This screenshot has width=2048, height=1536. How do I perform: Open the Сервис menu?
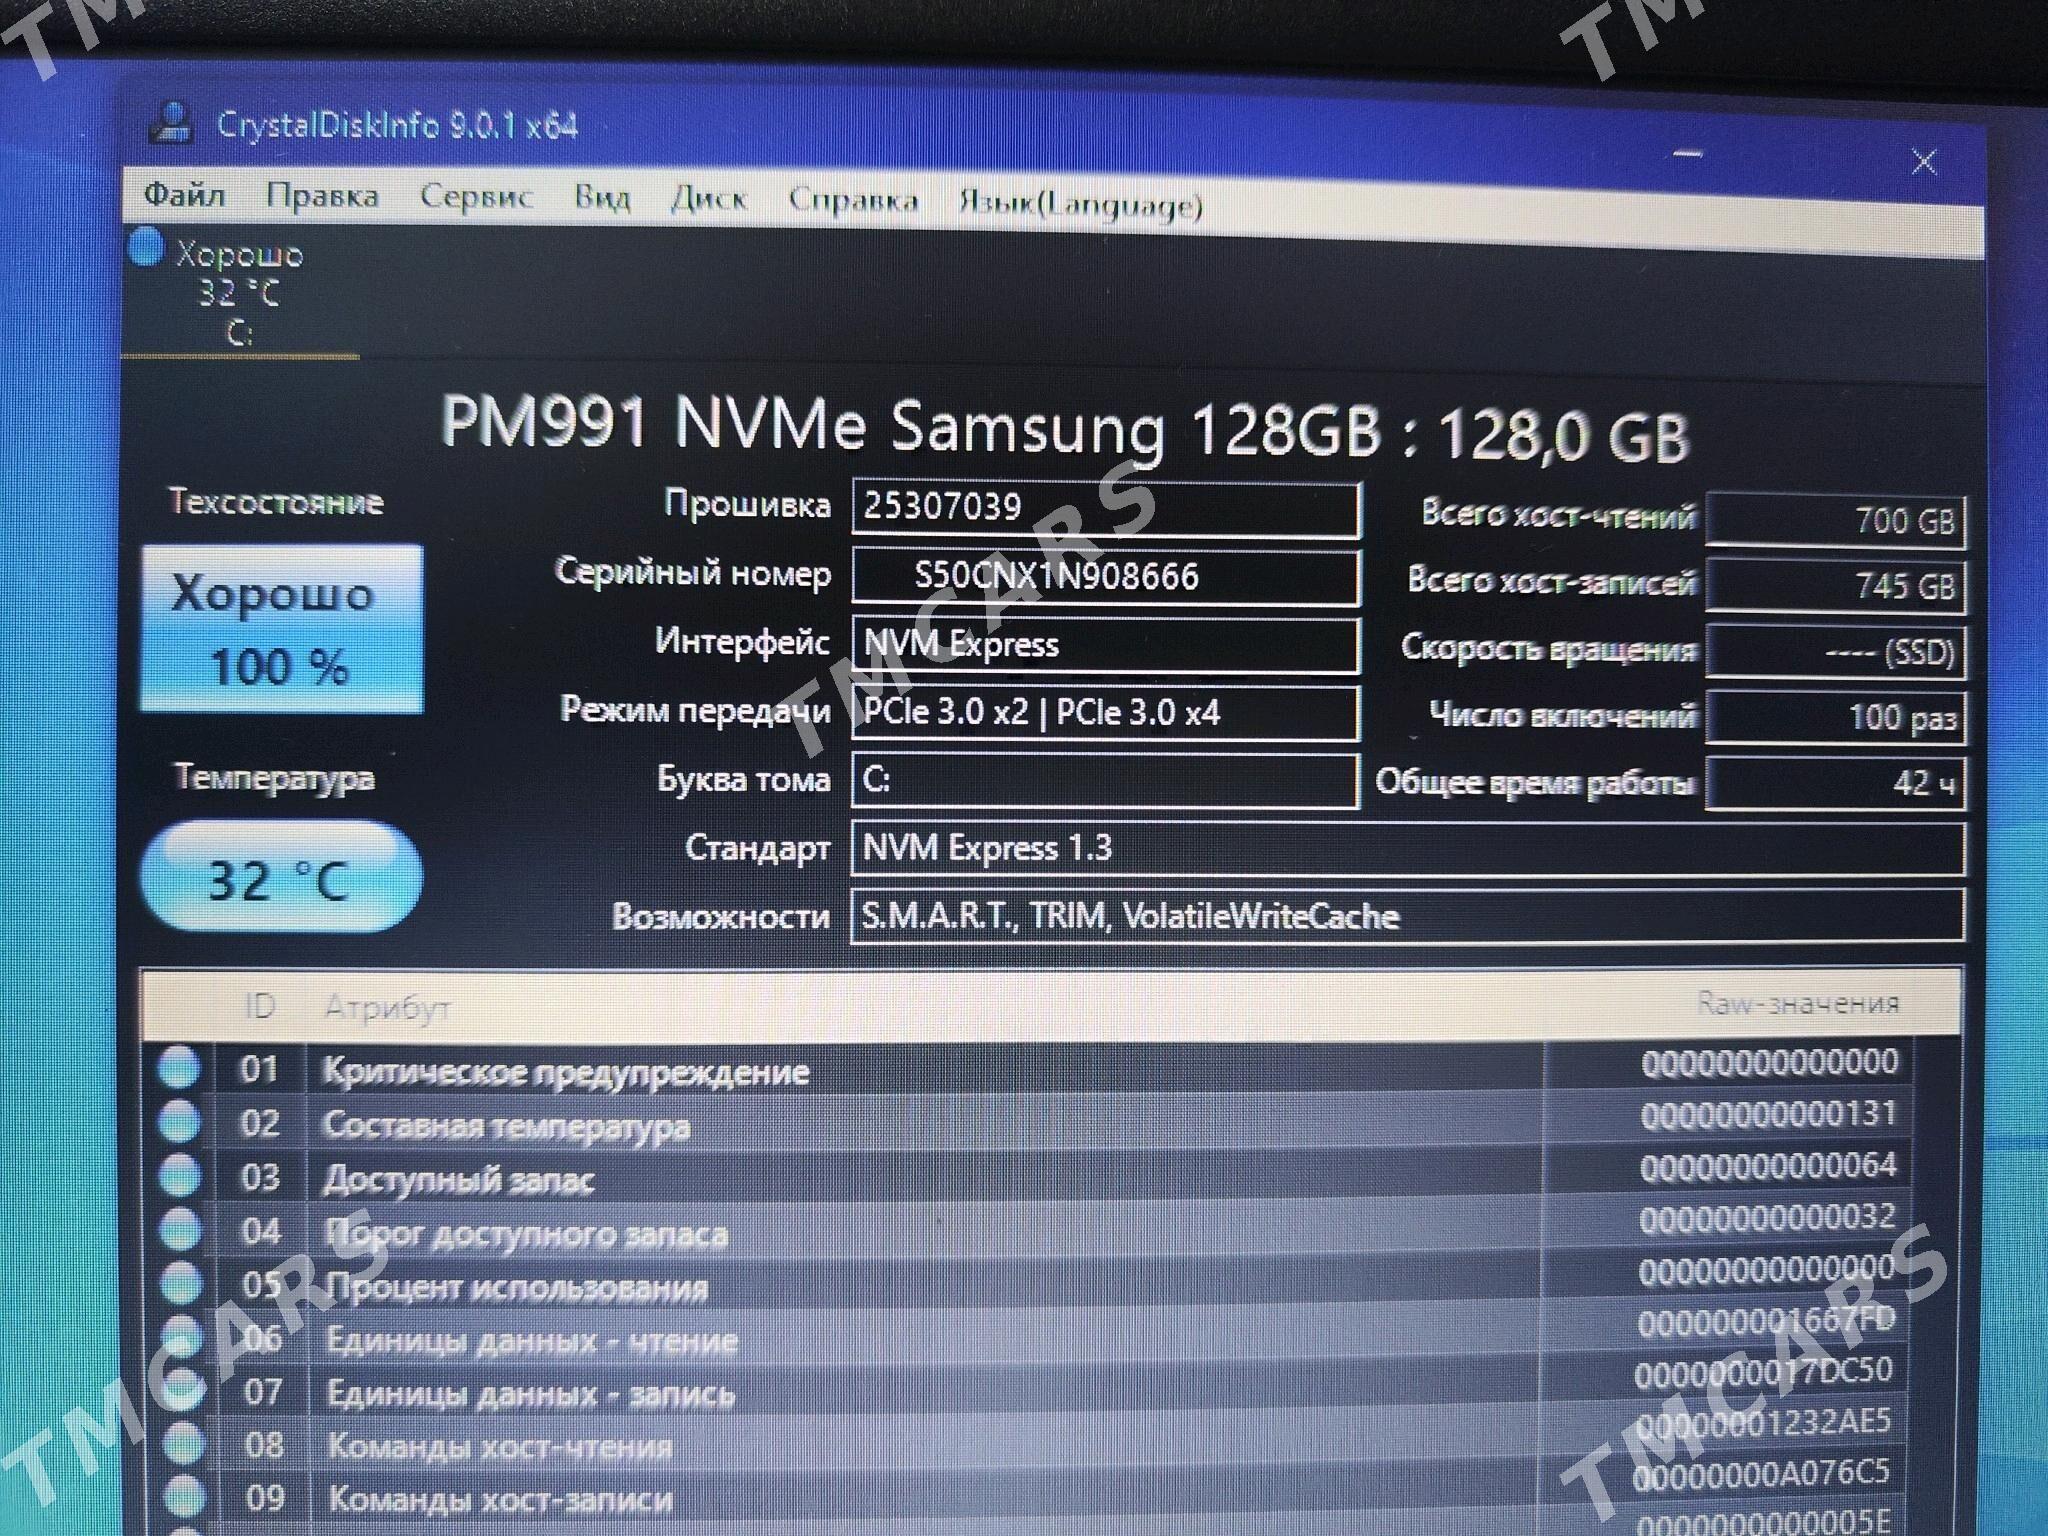click(x=476, y=196)
